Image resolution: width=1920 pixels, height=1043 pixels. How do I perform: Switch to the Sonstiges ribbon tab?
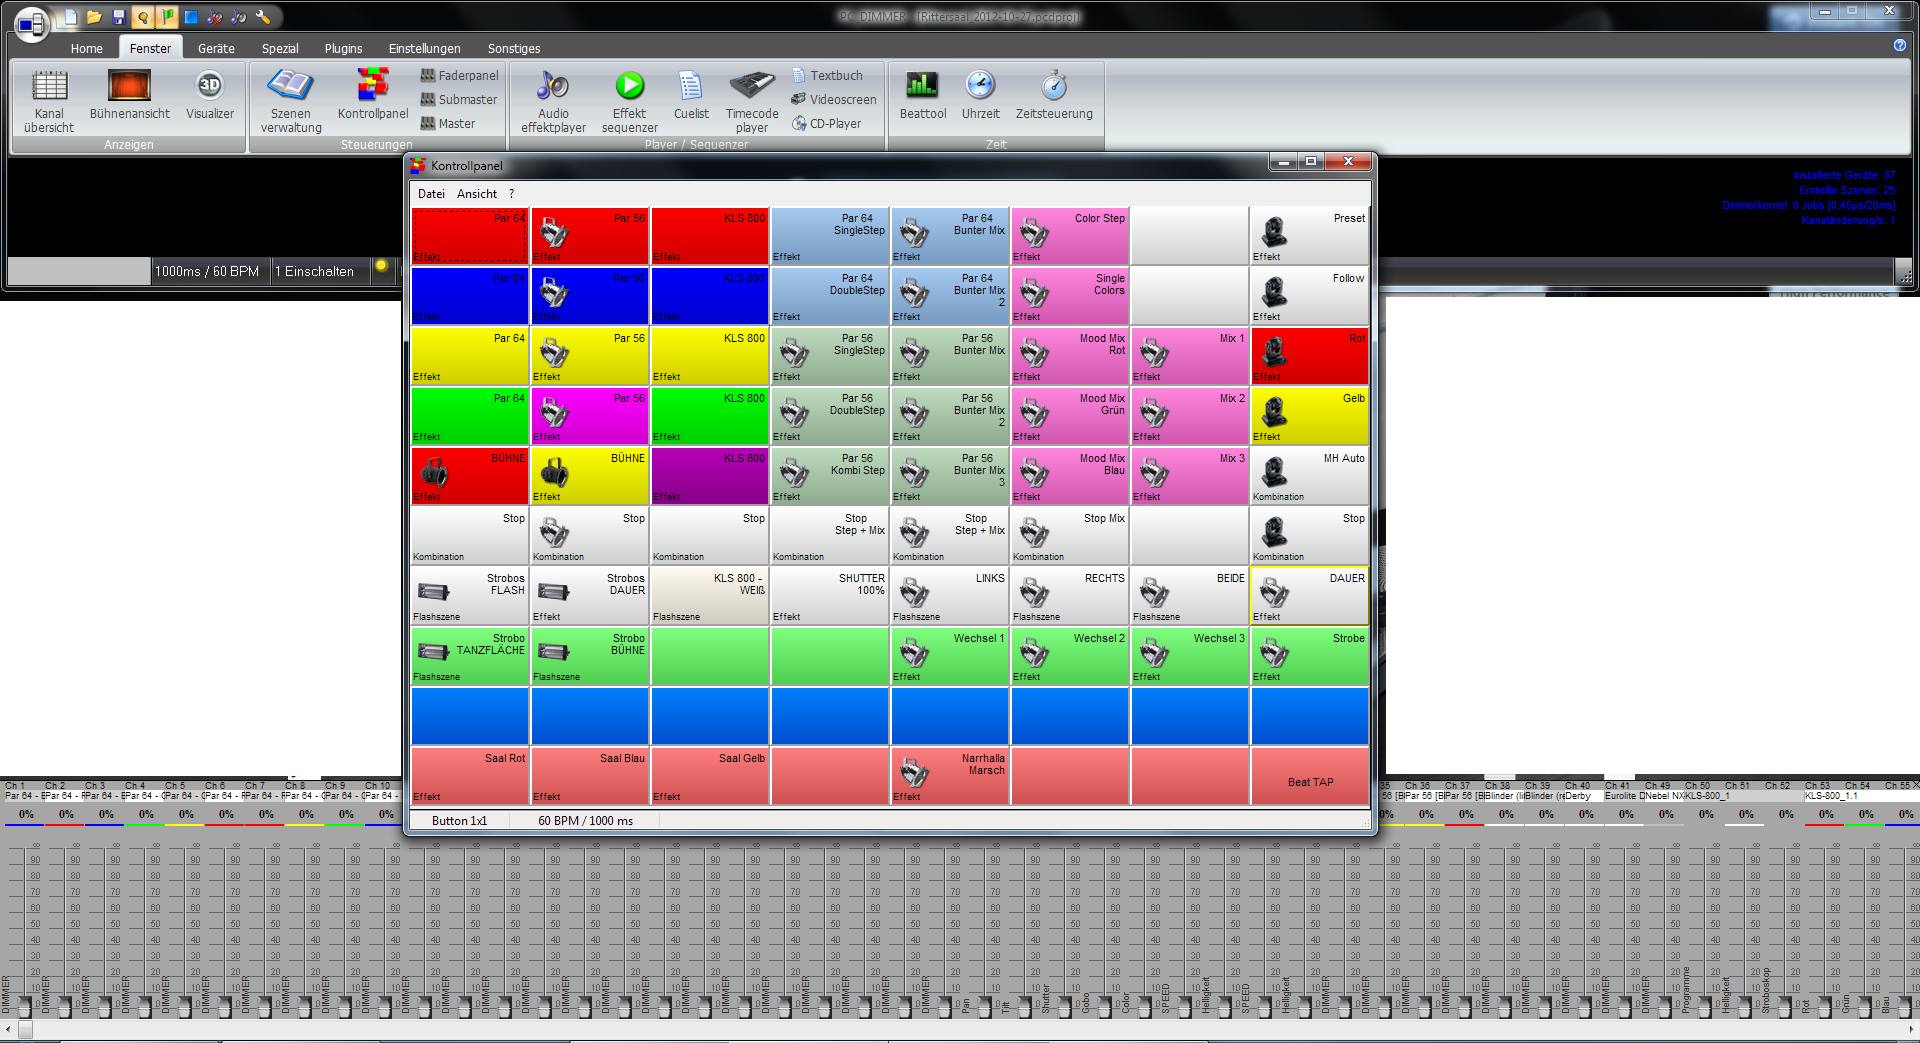[x=514, y=48]
